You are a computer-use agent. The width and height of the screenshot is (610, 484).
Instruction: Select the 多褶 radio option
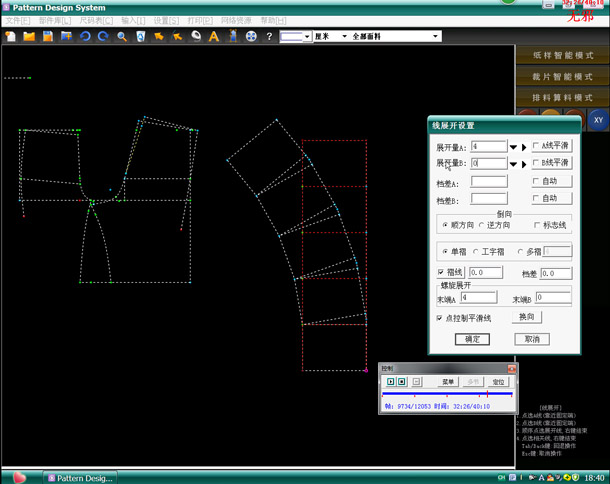(x=520, y=252)
